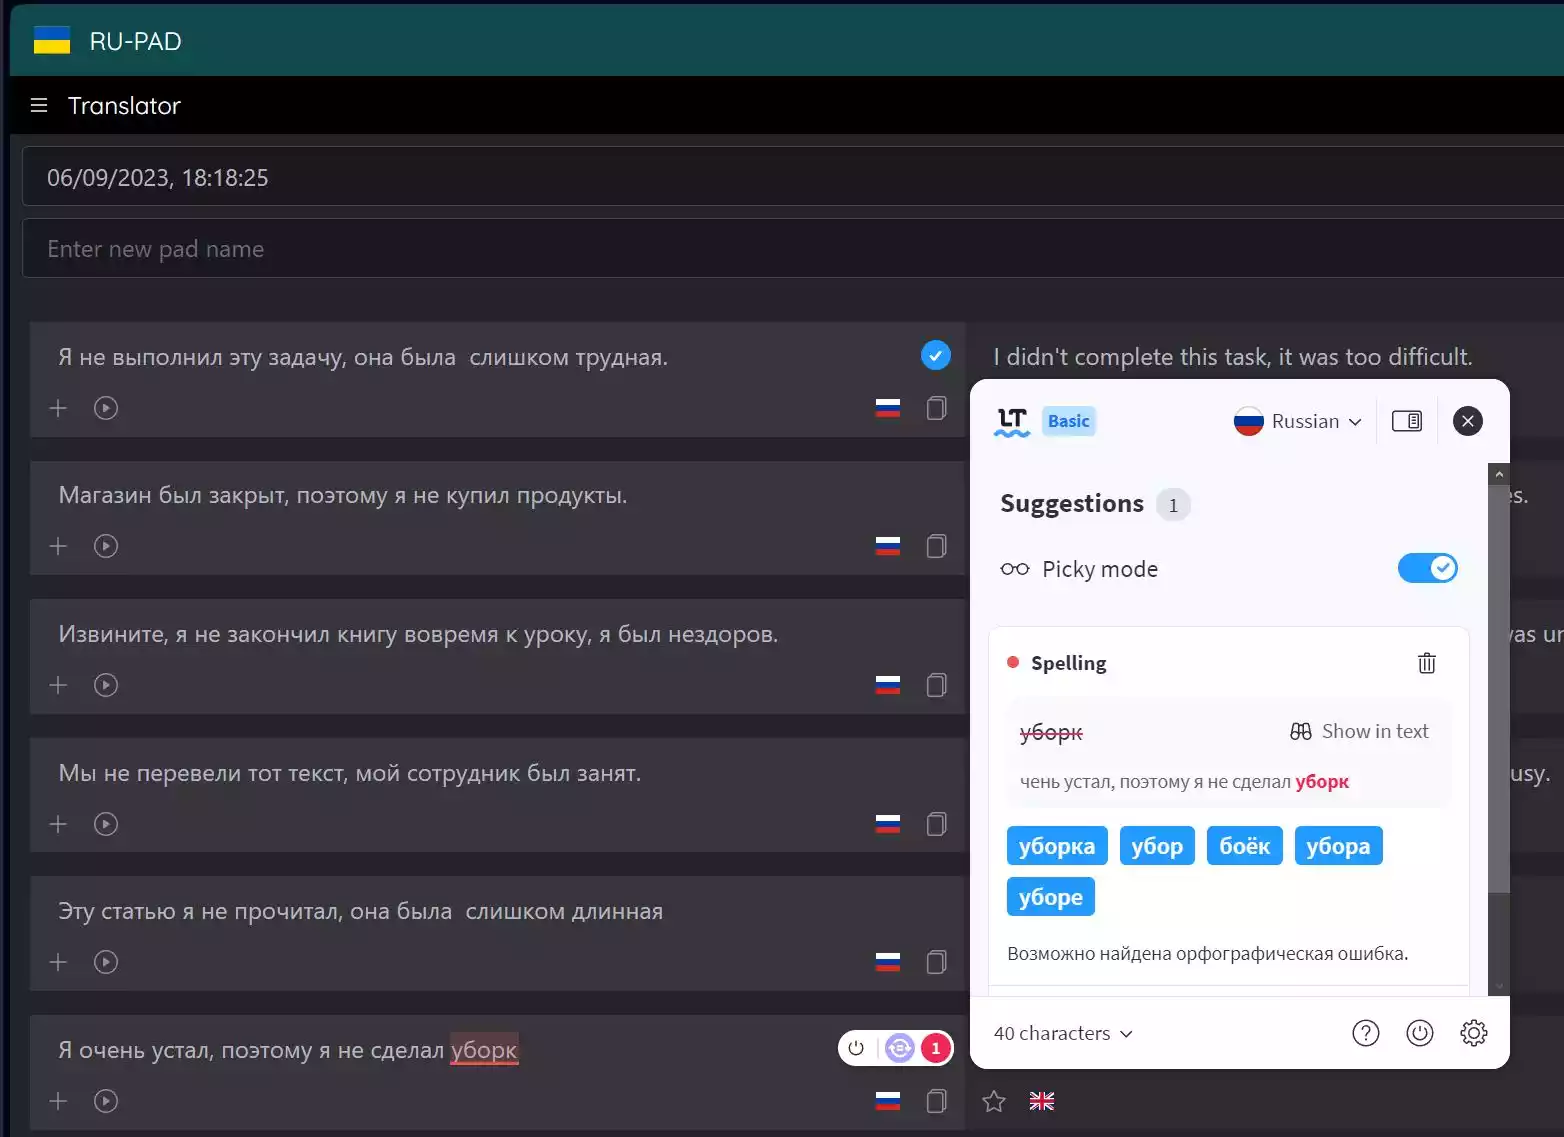This screenshot has height=1137, width=1564.
Task: Click the 'Enter new pad name' field
Action: tap(793, 249)
